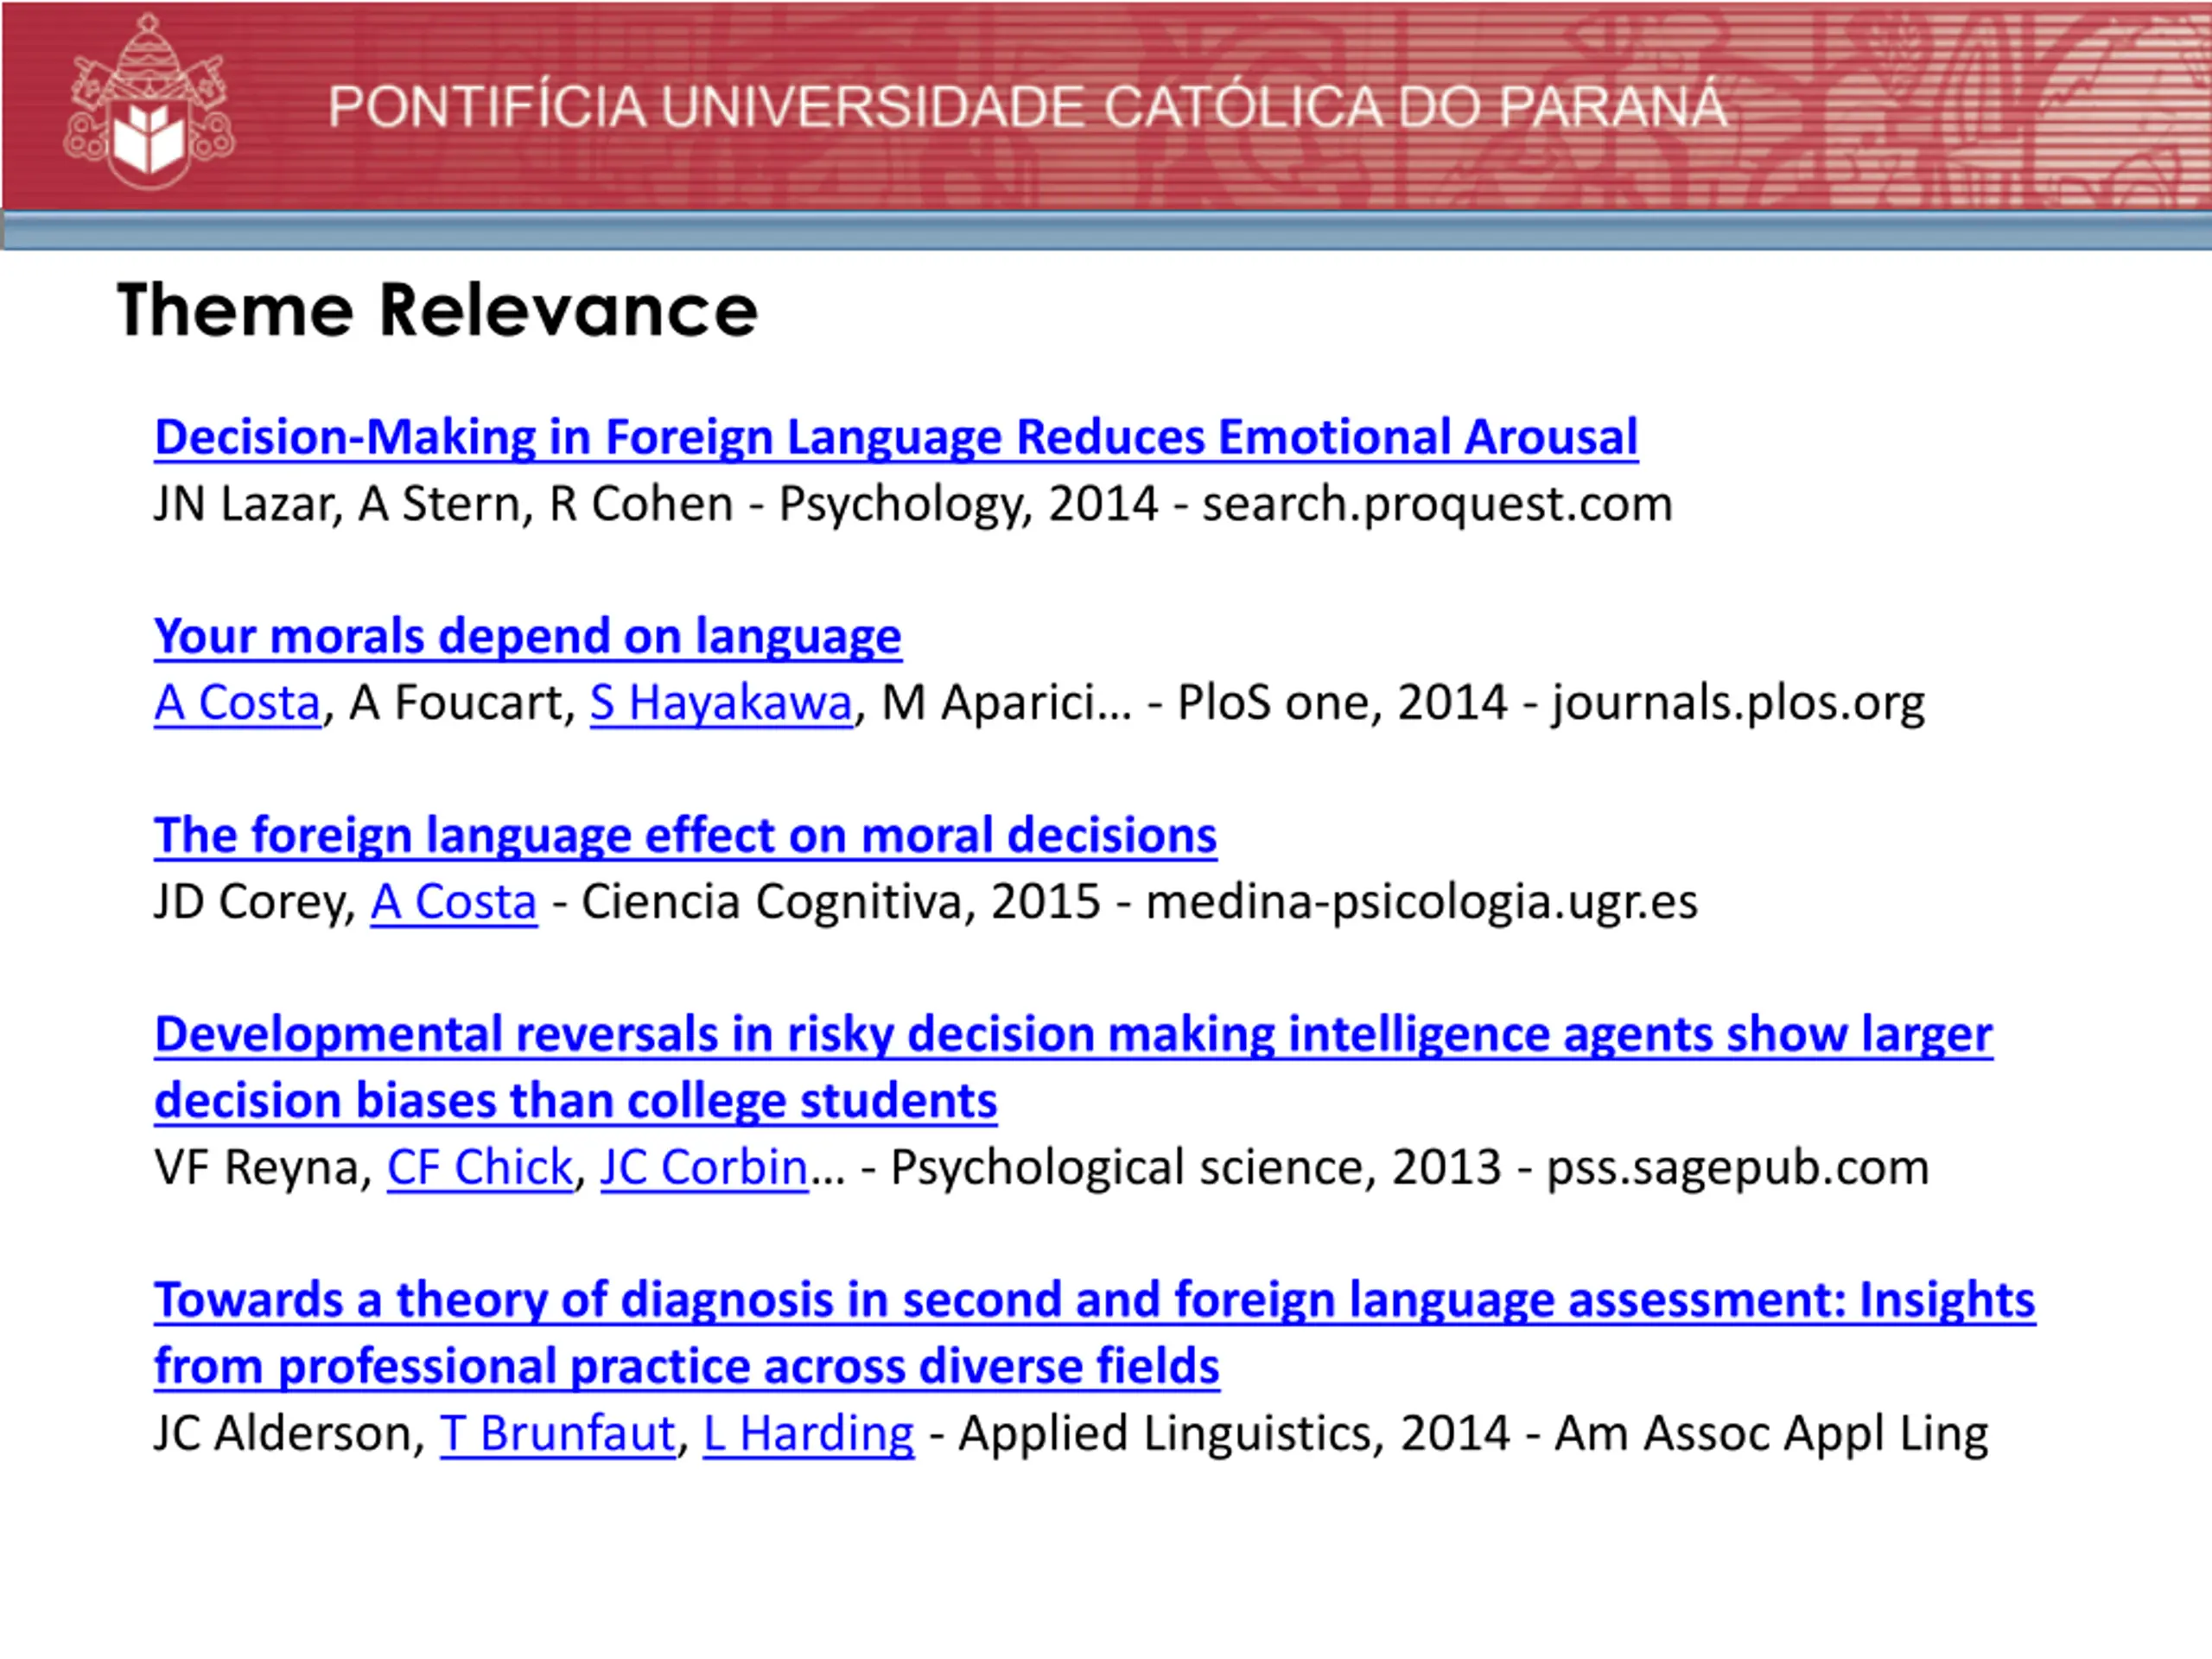Click 'journals.plos.org' source text
Screen dimensions: 2212x1659
(x=1738, y=703)
